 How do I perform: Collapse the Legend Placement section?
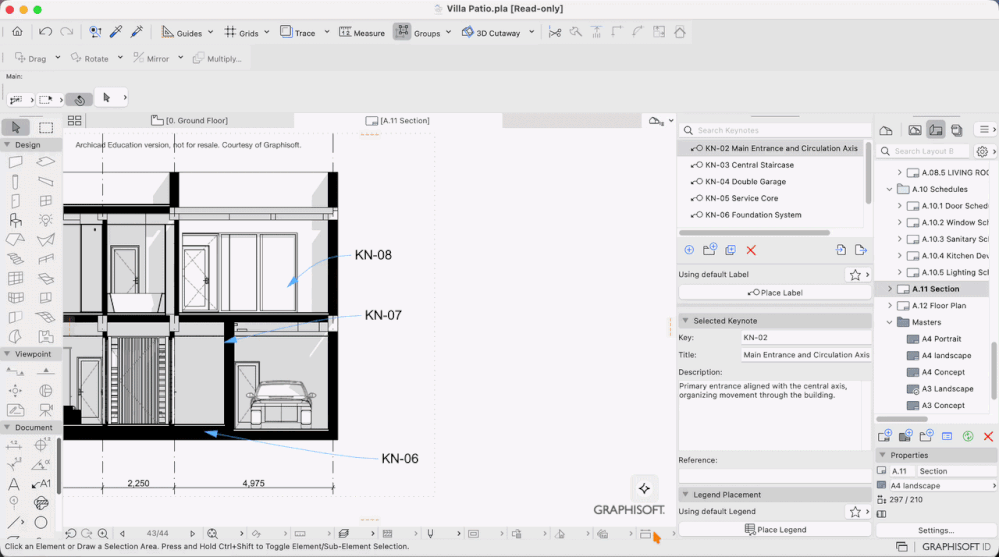(686, 495)
